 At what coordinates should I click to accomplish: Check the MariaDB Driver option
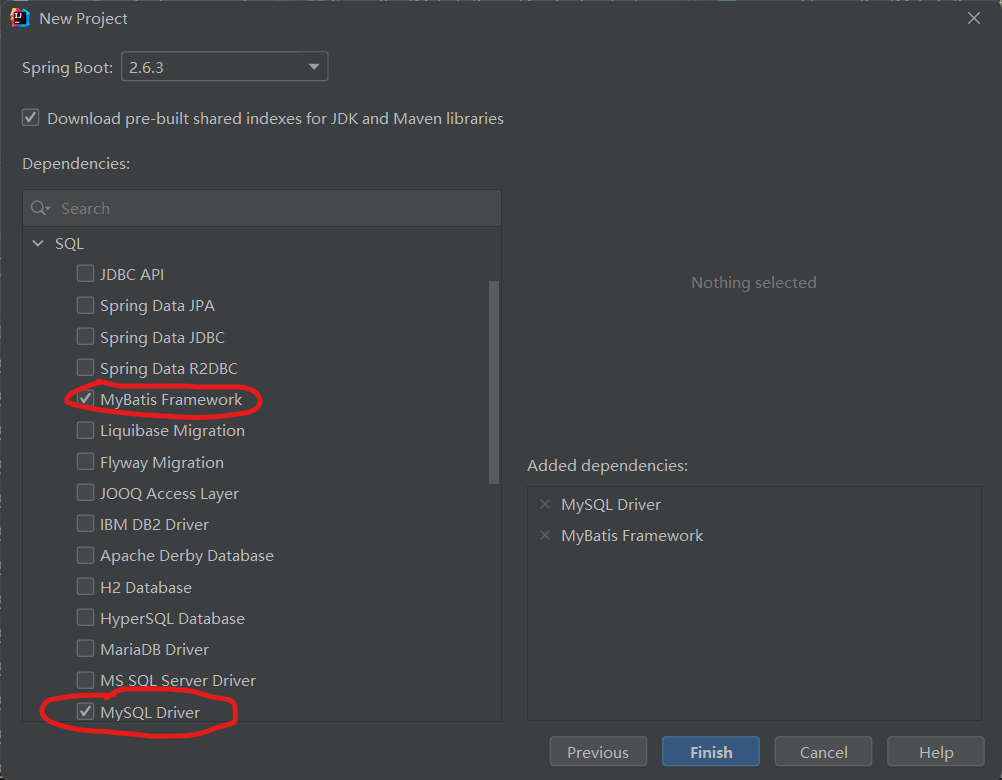click(x=85, y=648)
